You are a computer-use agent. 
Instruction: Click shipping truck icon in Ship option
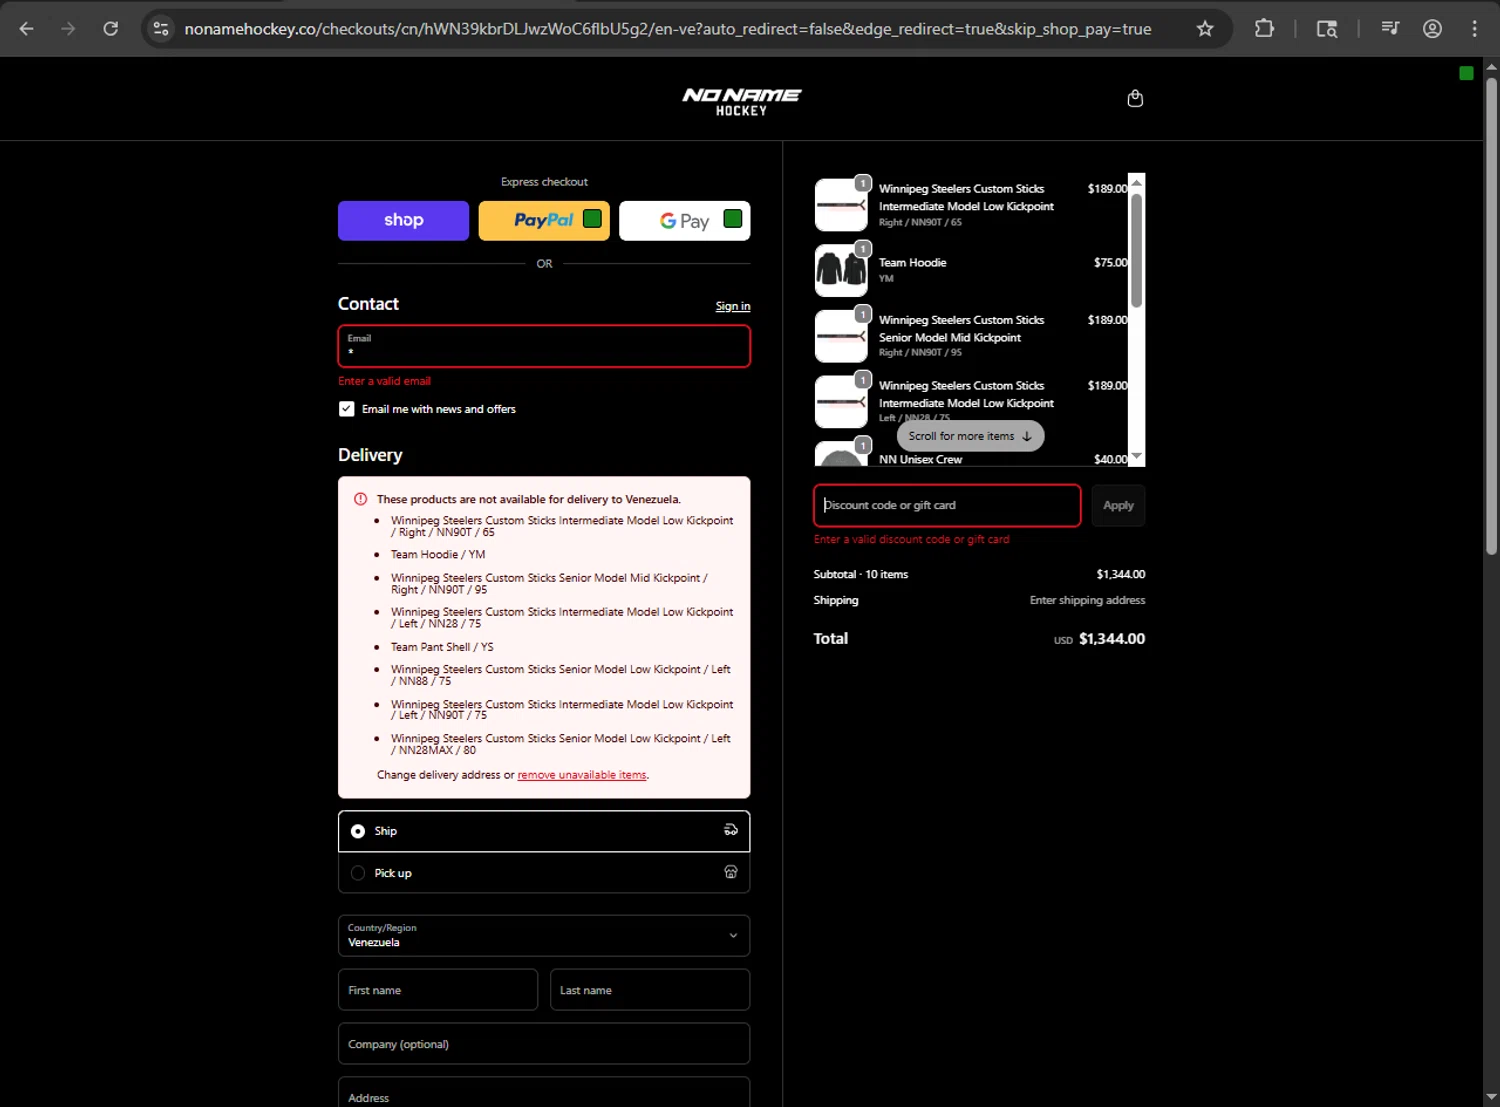[731, 830]
